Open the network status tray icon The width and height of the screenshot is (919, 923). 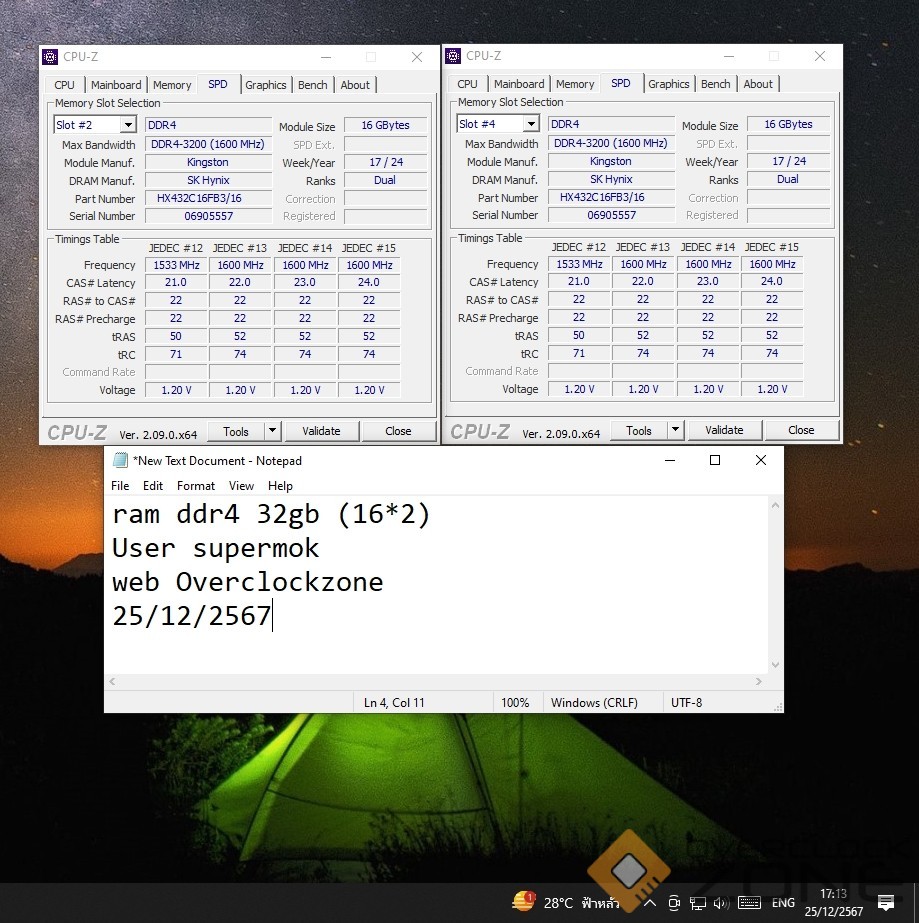pyautogui.click(x=697, y=903)
